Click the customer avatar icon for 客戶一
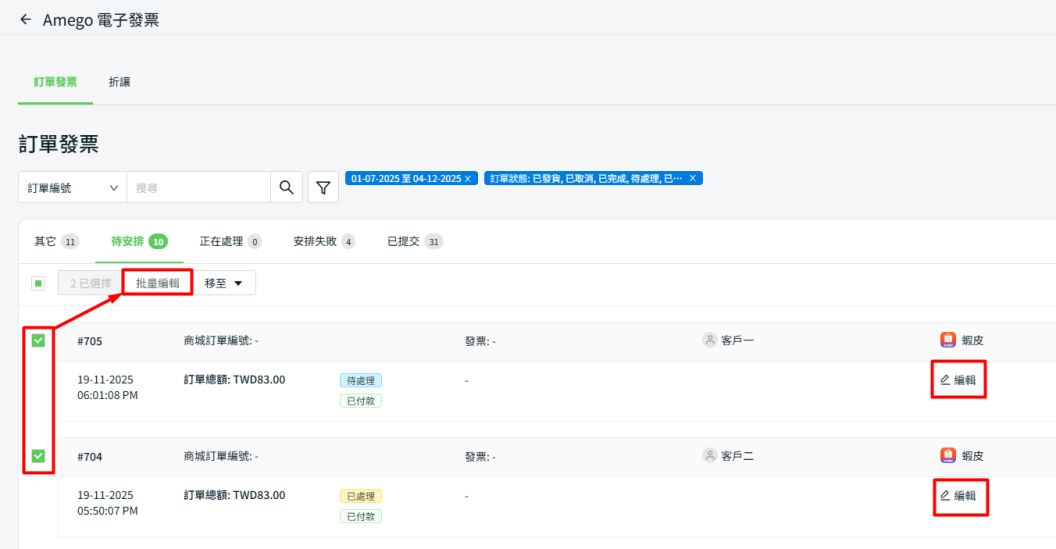 [x=710, y=340]
